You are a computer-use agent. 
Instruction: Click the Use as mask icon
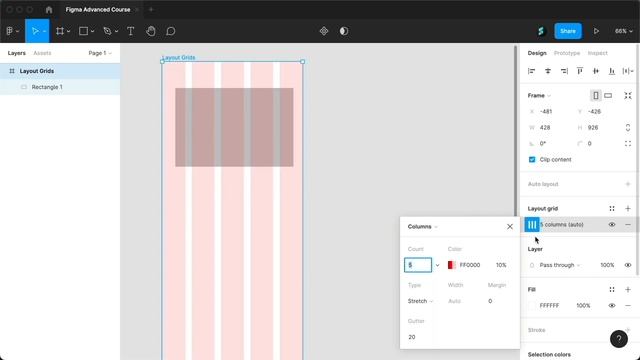344,31
